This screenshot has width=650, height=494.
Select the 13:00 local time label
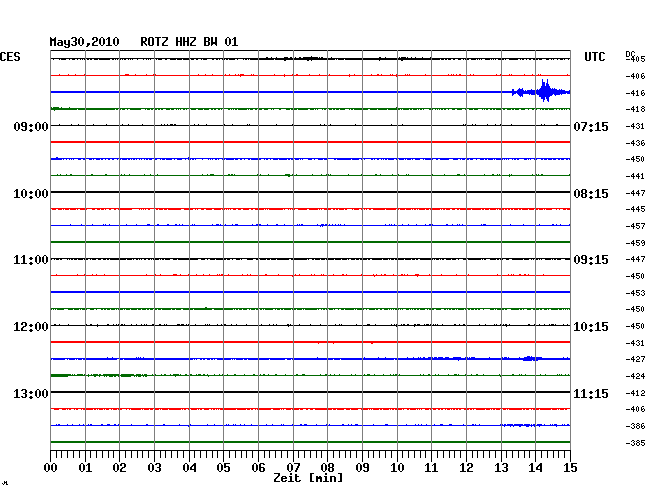click(31, 393)
